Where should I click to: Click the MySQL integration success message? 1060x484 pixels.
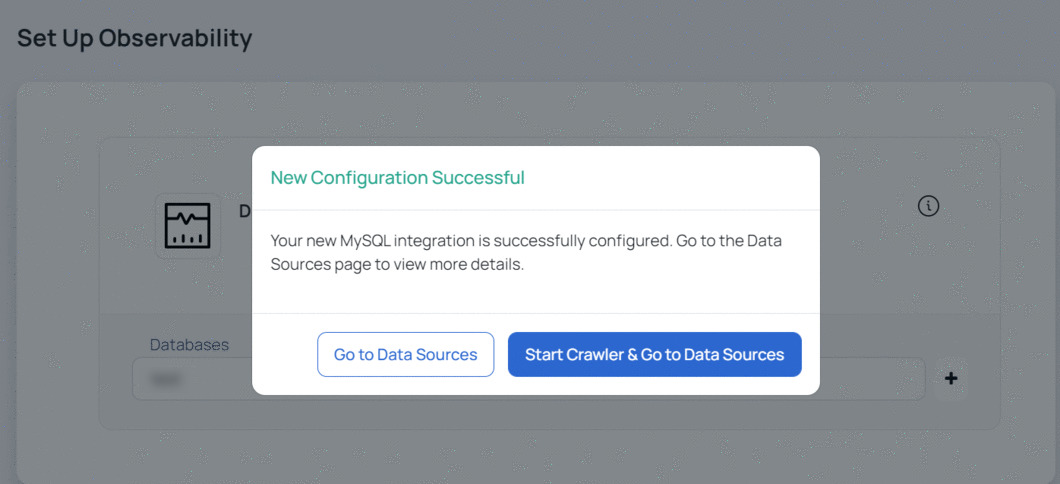[526, 253]
